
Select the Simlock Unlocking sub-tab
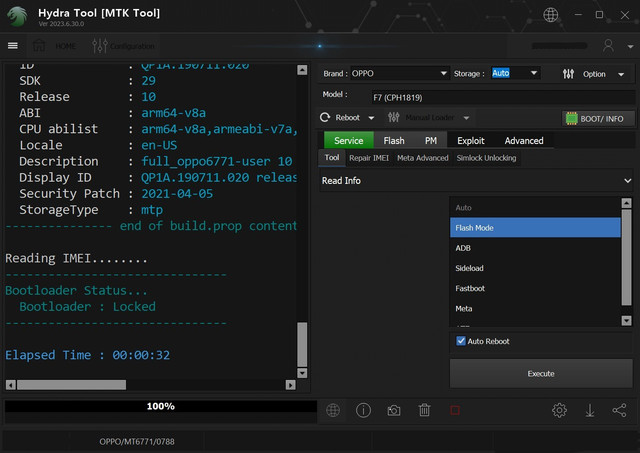click(x=486, y=158)
